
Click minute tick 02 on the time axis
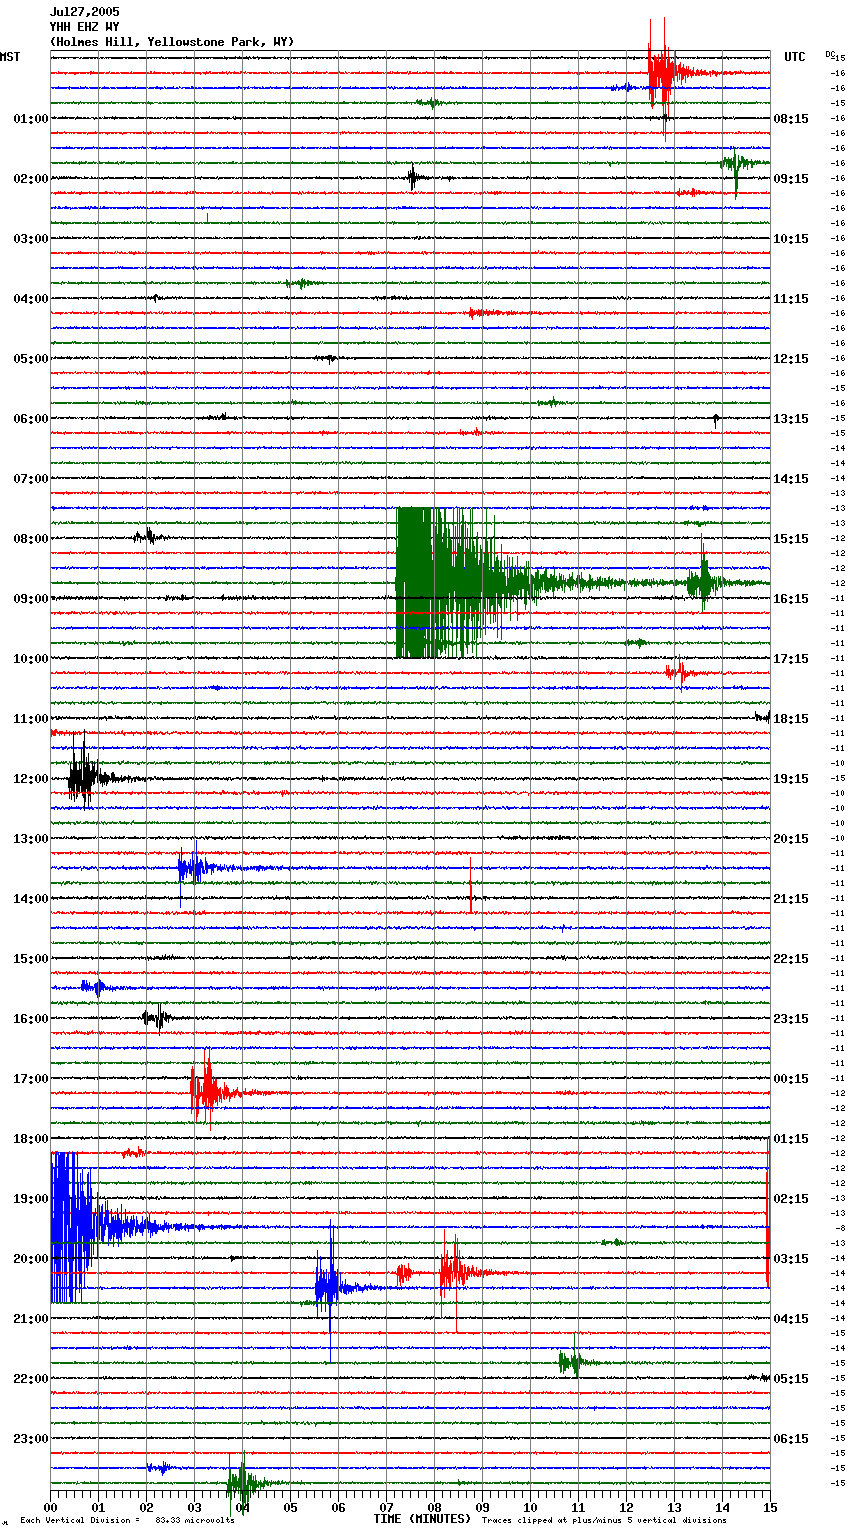click(x=147, y=1508)
